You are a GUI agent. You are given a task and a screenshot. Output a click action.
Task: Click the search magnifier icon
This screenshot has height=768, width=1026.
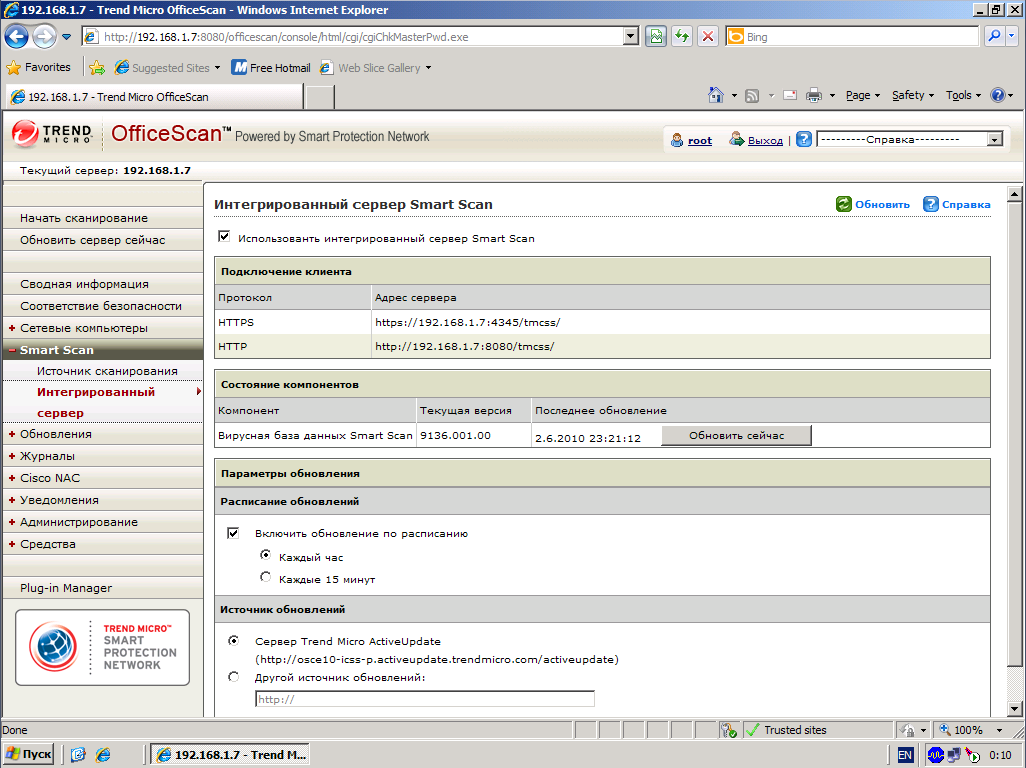coord(994,37)
